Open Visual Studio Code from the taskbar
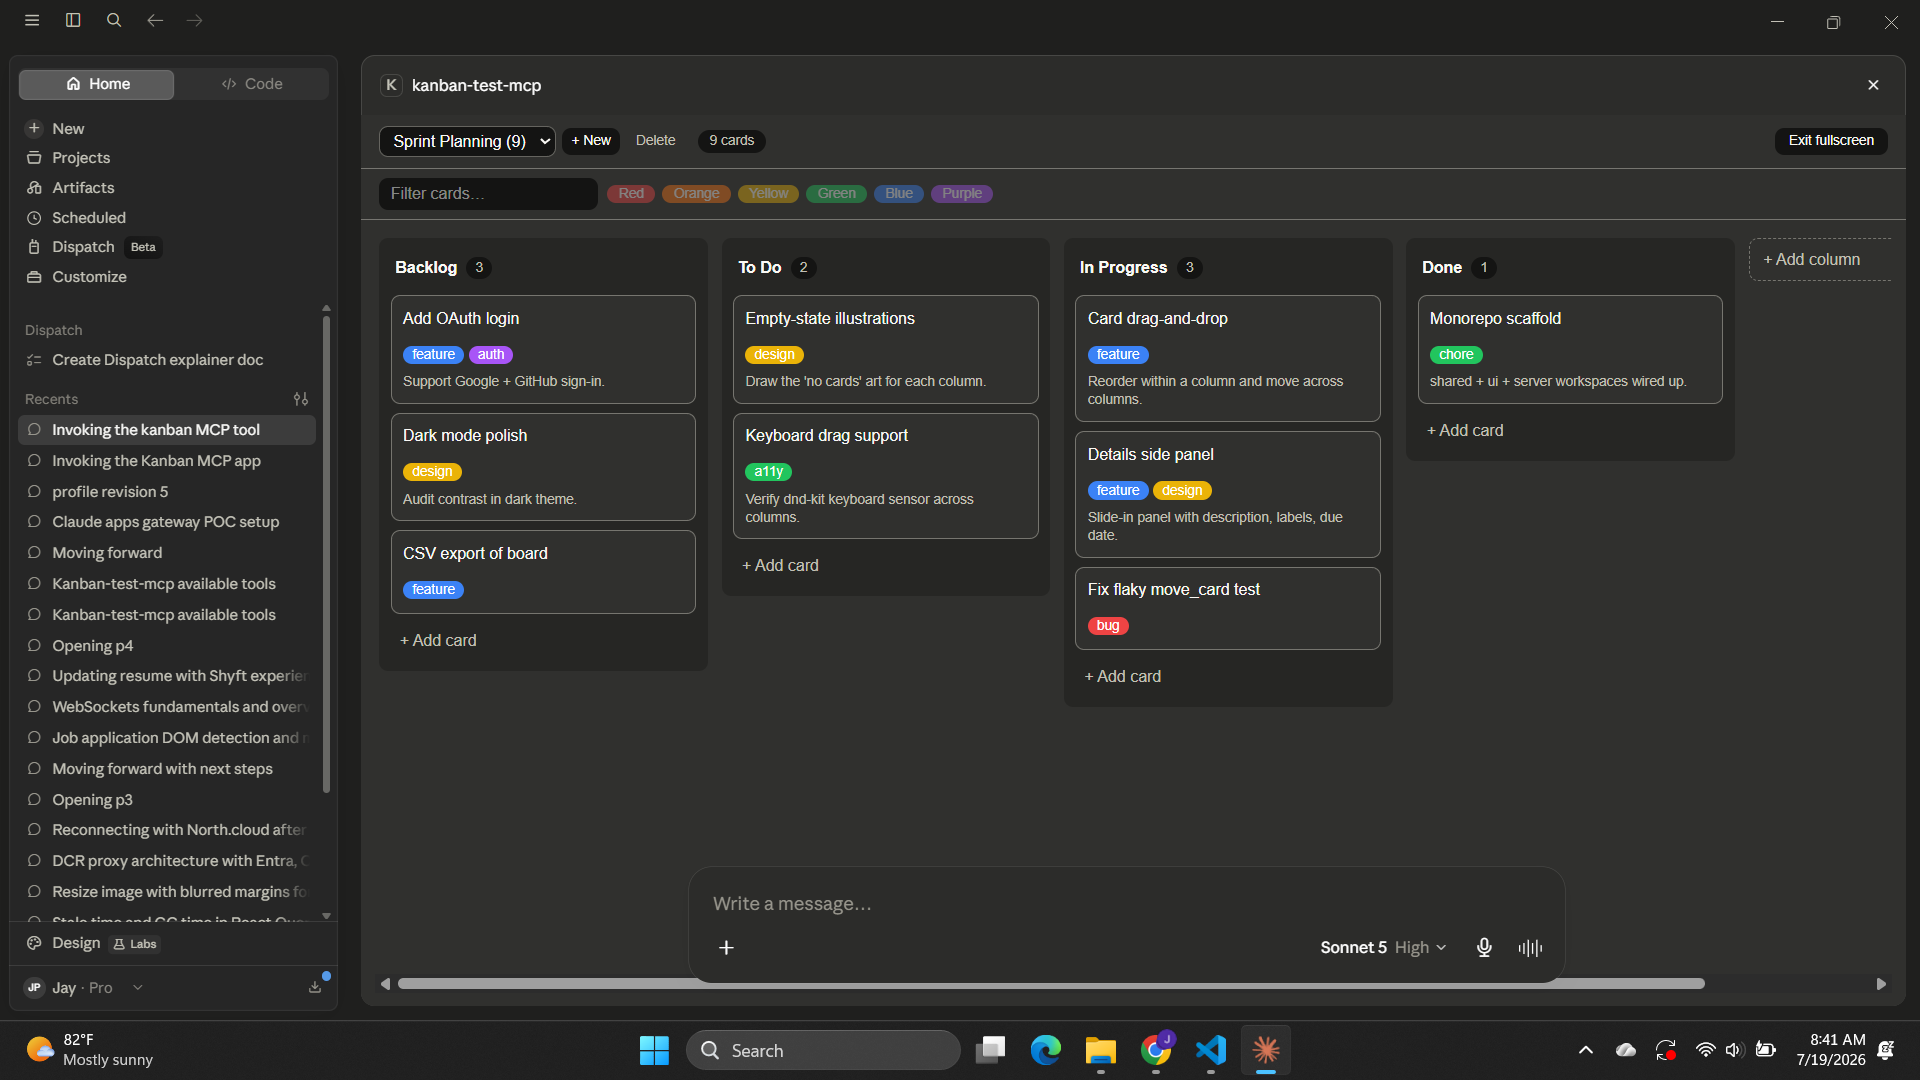This screenshot has height=1080, width=1920. [1210, 1050]
